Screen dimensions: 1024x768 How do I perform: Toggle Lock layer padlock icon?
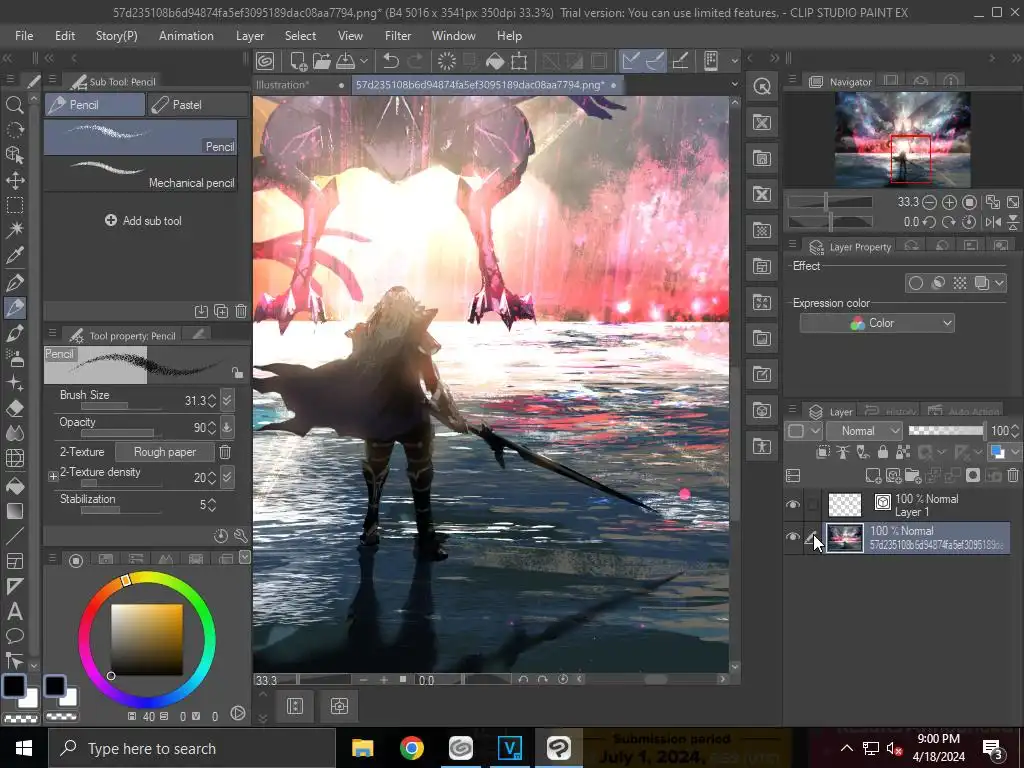(x=882, y=451)
